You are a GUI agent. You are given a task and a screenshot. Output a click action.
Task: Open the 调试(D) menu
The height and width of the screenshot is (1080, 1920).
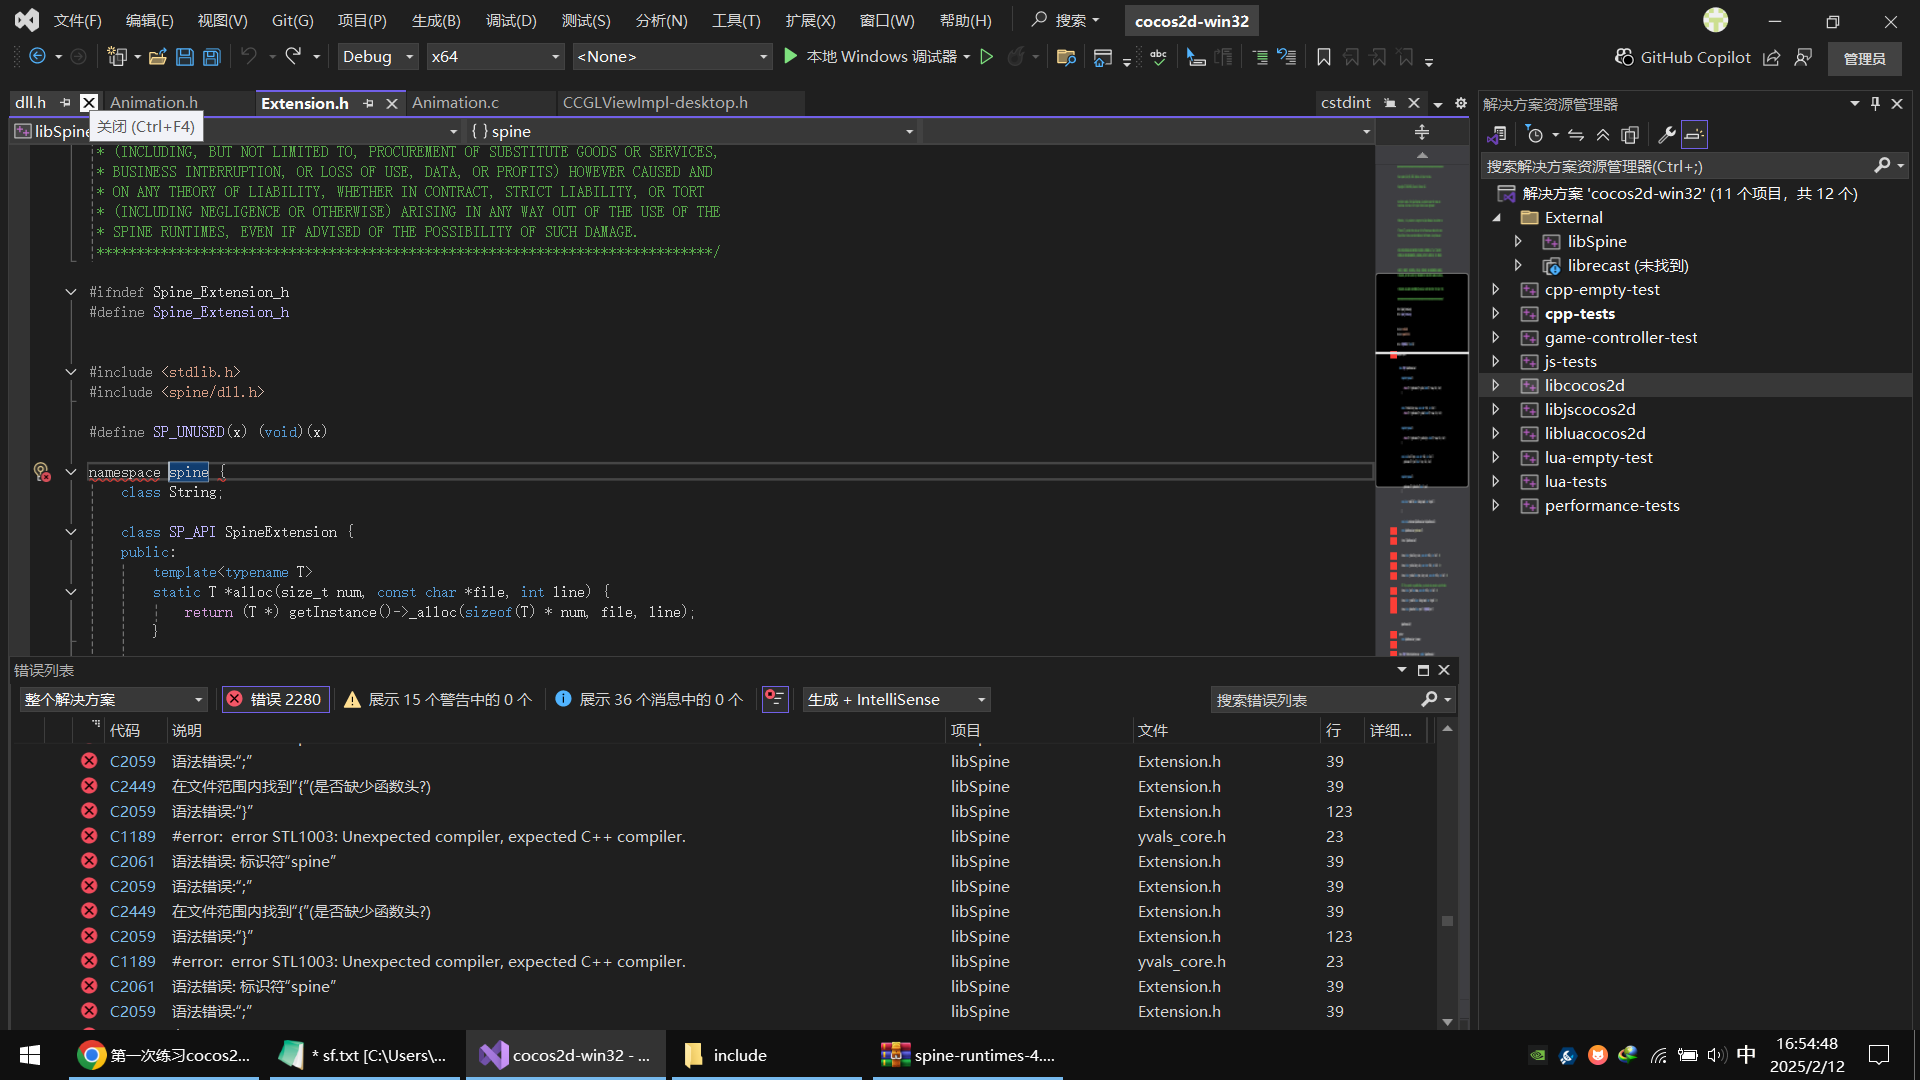point(510,20)
